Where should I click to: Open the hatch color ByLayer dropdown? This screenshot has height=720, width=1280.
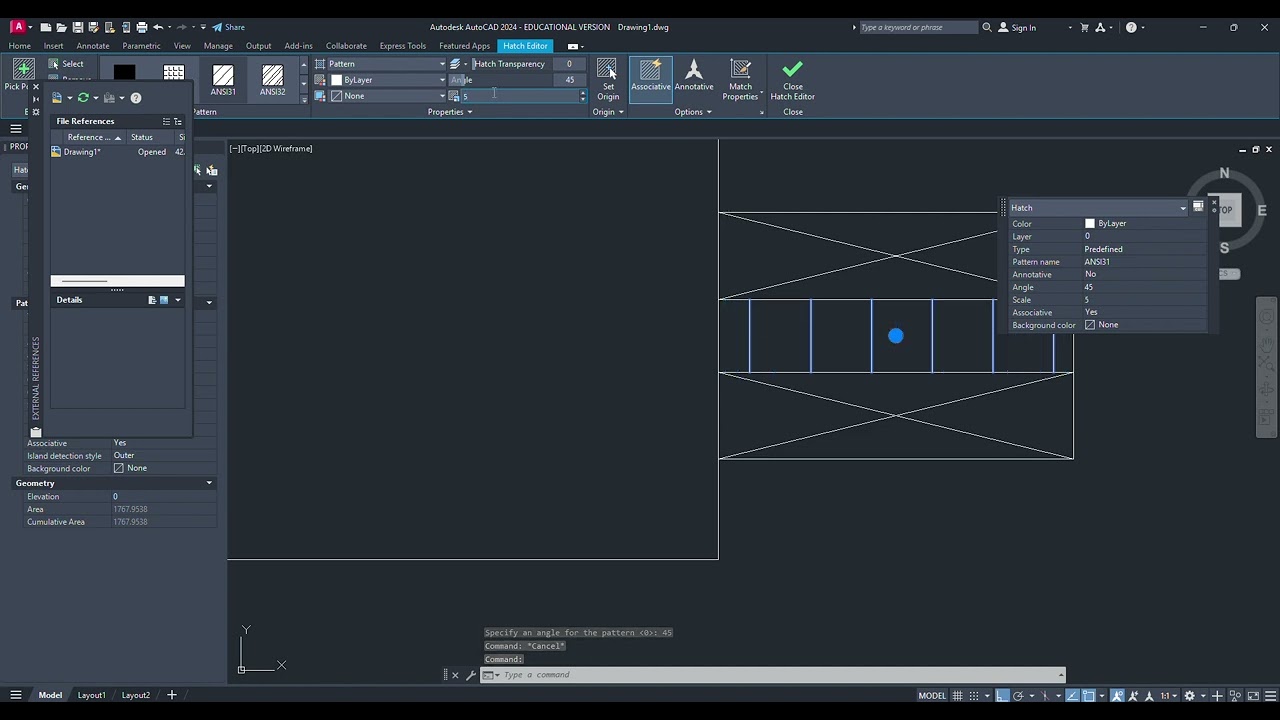click(x=386, y=80)
